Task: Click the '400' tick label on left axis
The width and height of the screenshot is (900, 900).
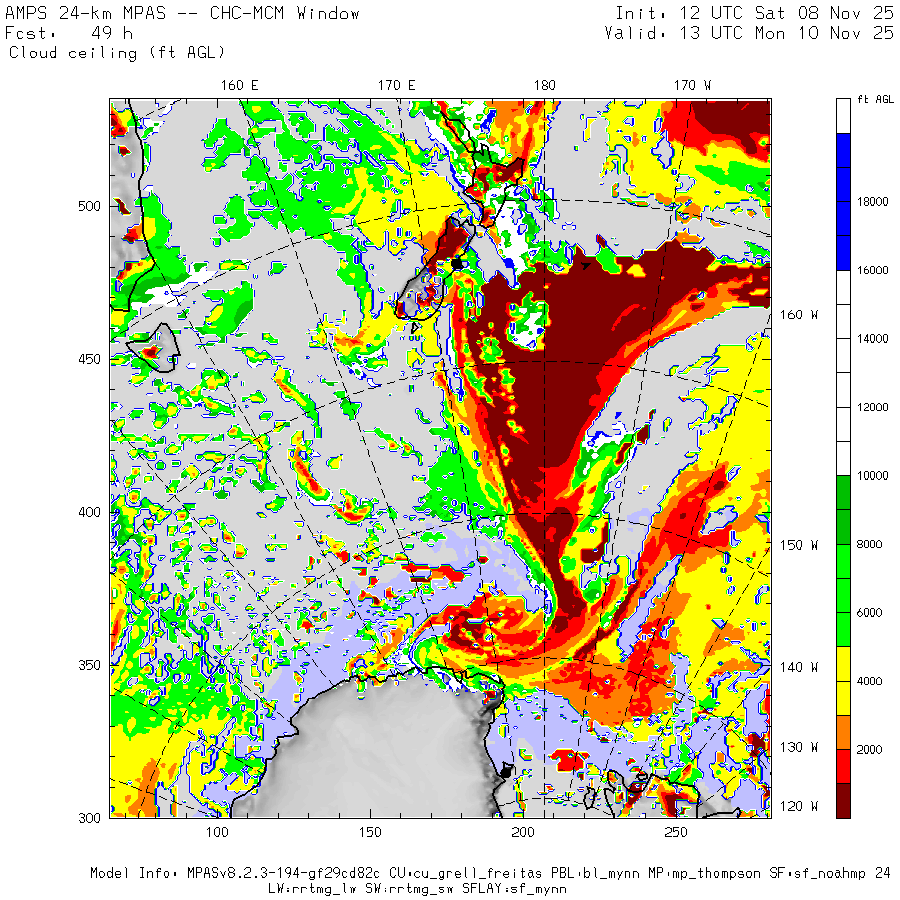Action: 89,512
